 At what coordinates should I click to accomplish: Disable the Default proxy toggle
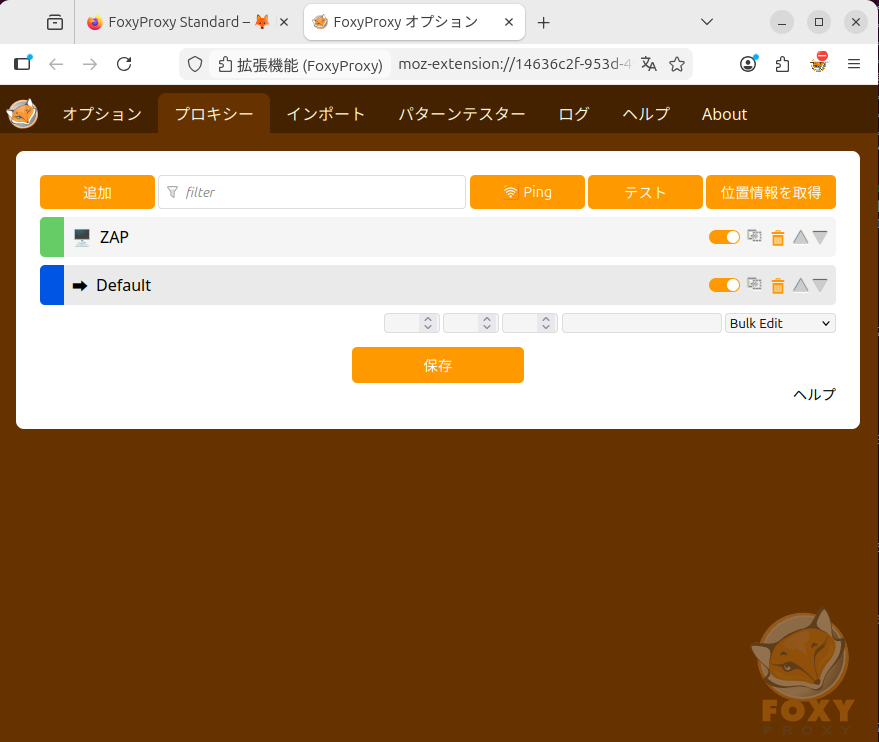(x=724, y=285)
